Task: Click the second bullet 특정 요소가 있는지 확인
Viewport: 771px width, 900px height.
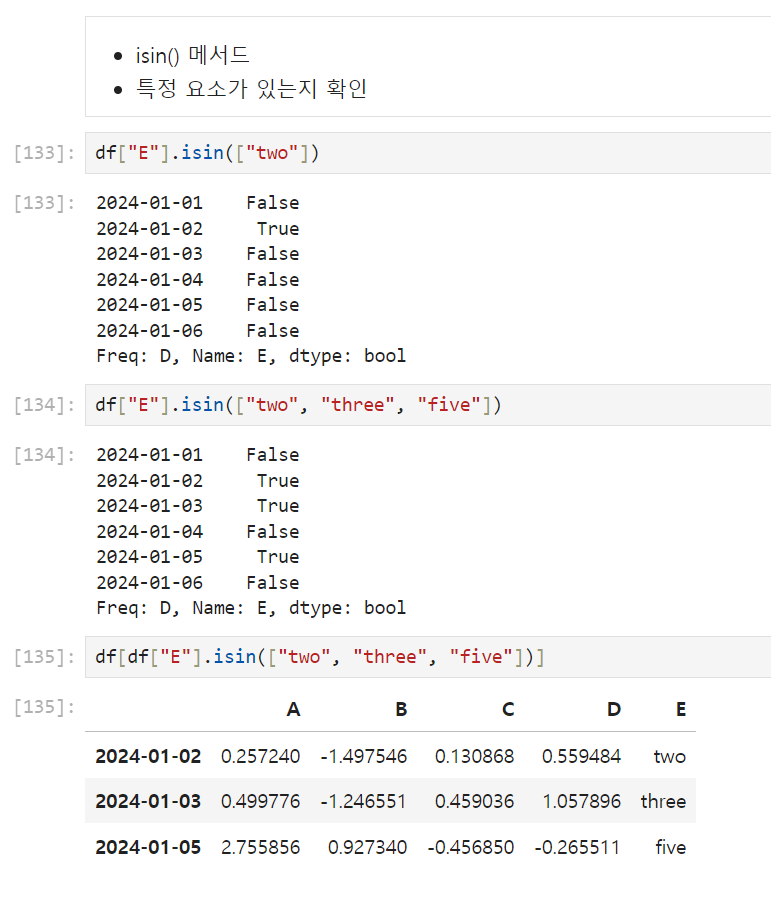Action: (251, 89)
